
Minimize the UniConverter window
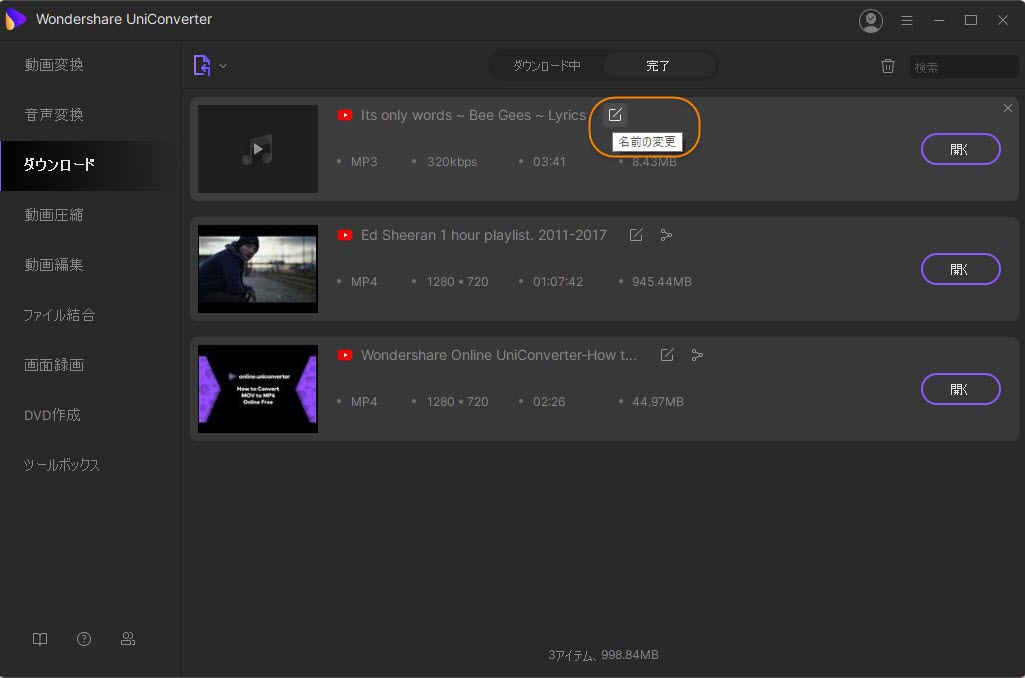[x=939, y=20]
